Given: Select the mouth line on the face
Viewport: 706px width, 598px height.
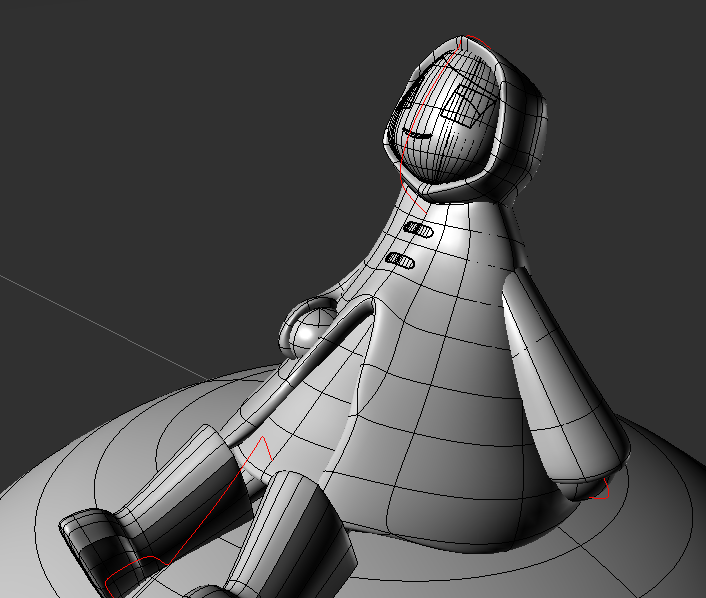Looking at the screenshot, I should pyautogui.click(x=417, y=134).
